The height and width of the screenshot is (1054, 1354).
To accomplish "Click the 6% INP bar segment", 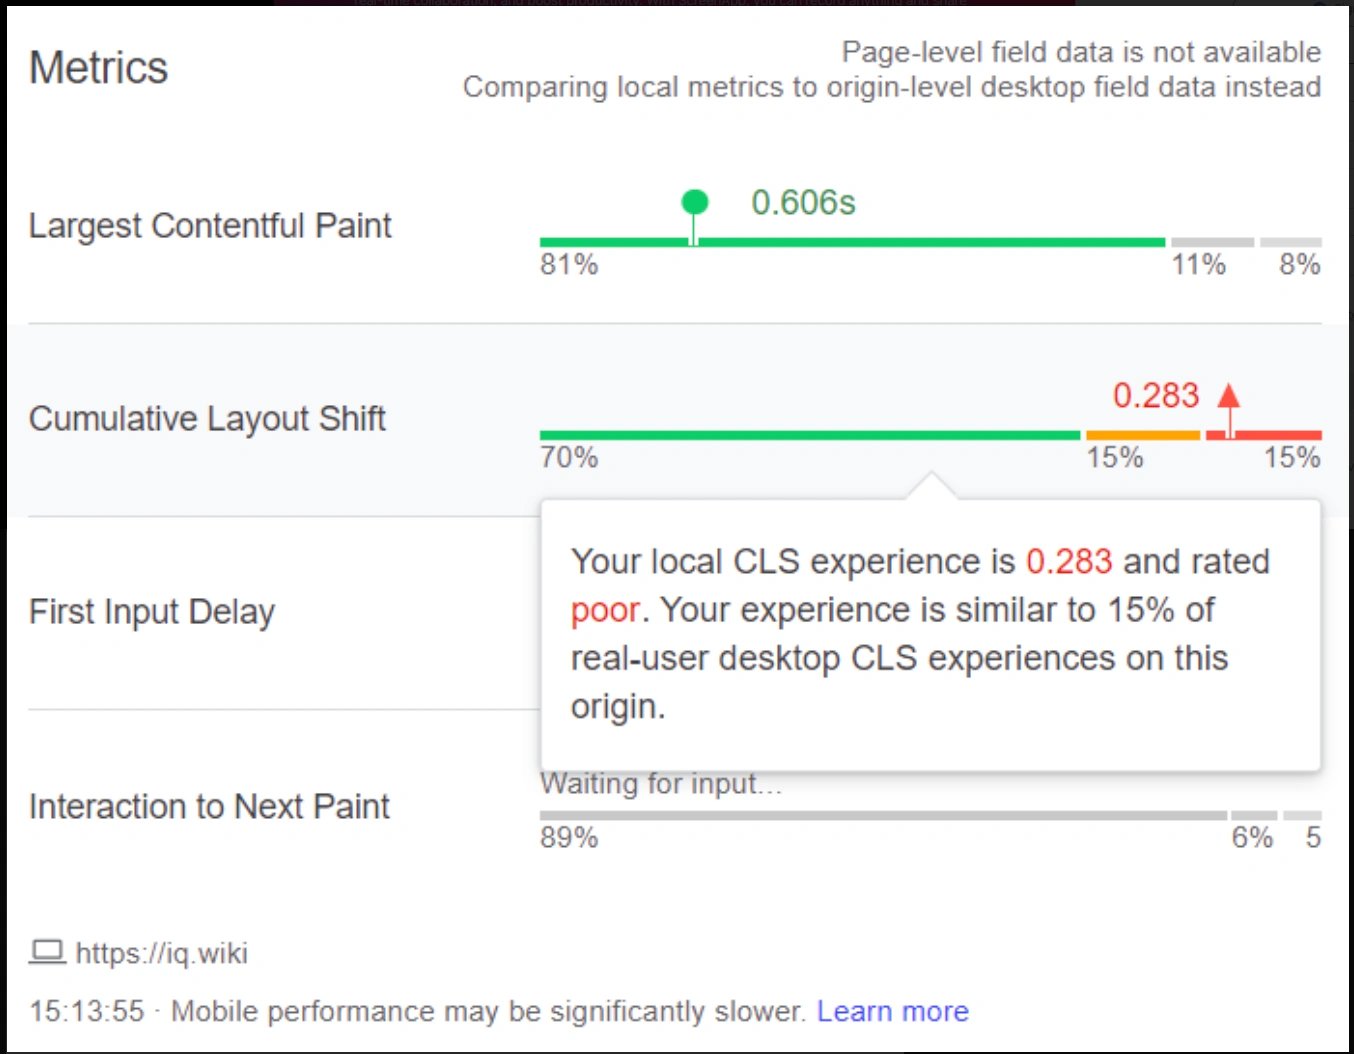I will tap(1254, 815).
